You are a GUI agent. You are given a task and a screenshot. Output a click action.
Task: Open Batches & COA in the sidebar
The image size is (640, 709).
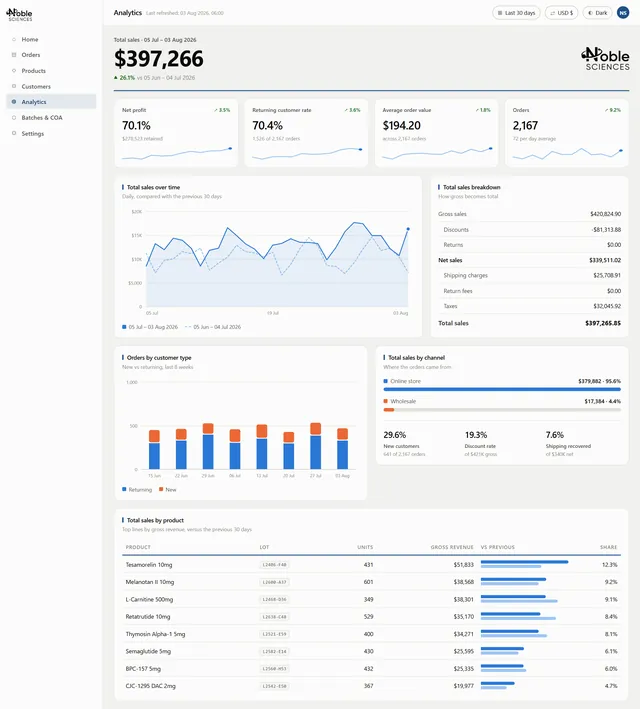click(42, 118)
